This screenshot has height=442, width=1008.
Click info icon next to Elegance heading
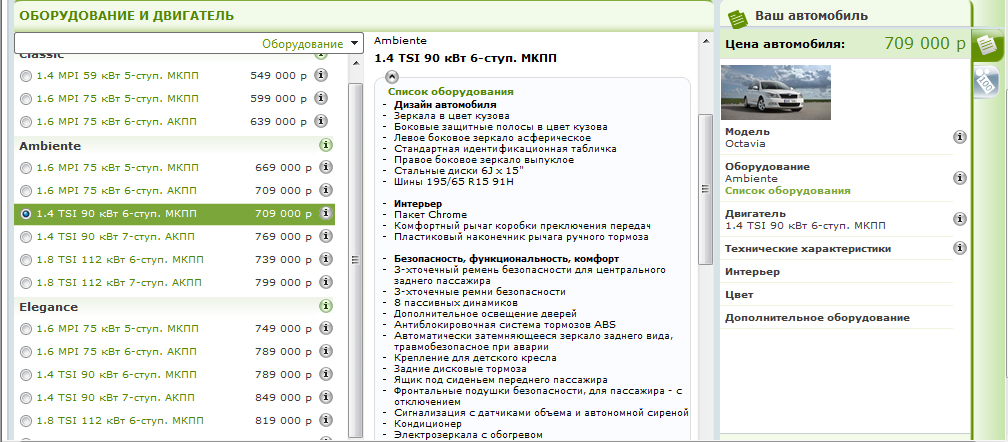point(326,306)
